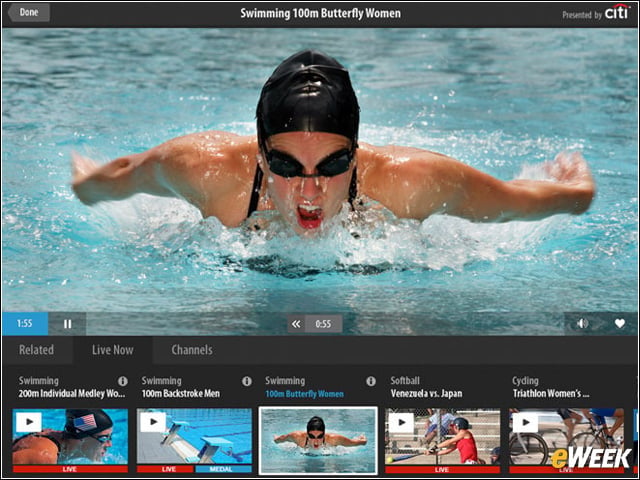Mute audio with the speaker icon
640x480 pixels.
click(582, 323)
